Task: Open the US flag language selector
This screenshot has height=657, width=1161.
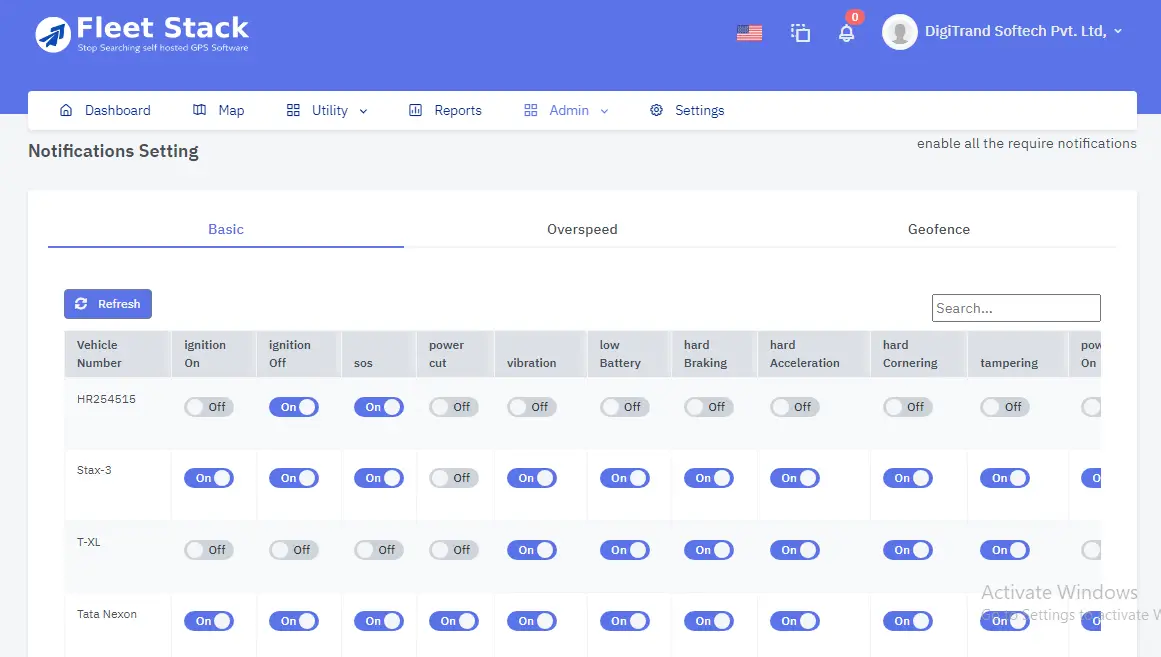Action: (x=749, y=33)
